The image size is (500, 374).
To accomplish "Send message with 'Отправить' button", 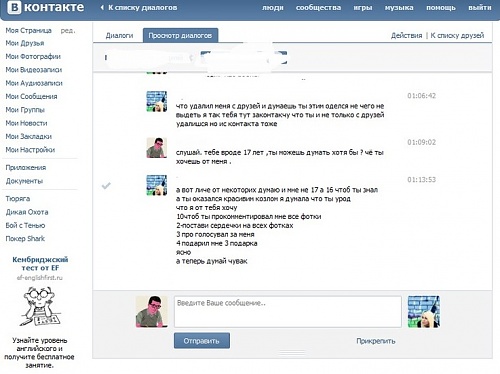I will pos(202,341).
